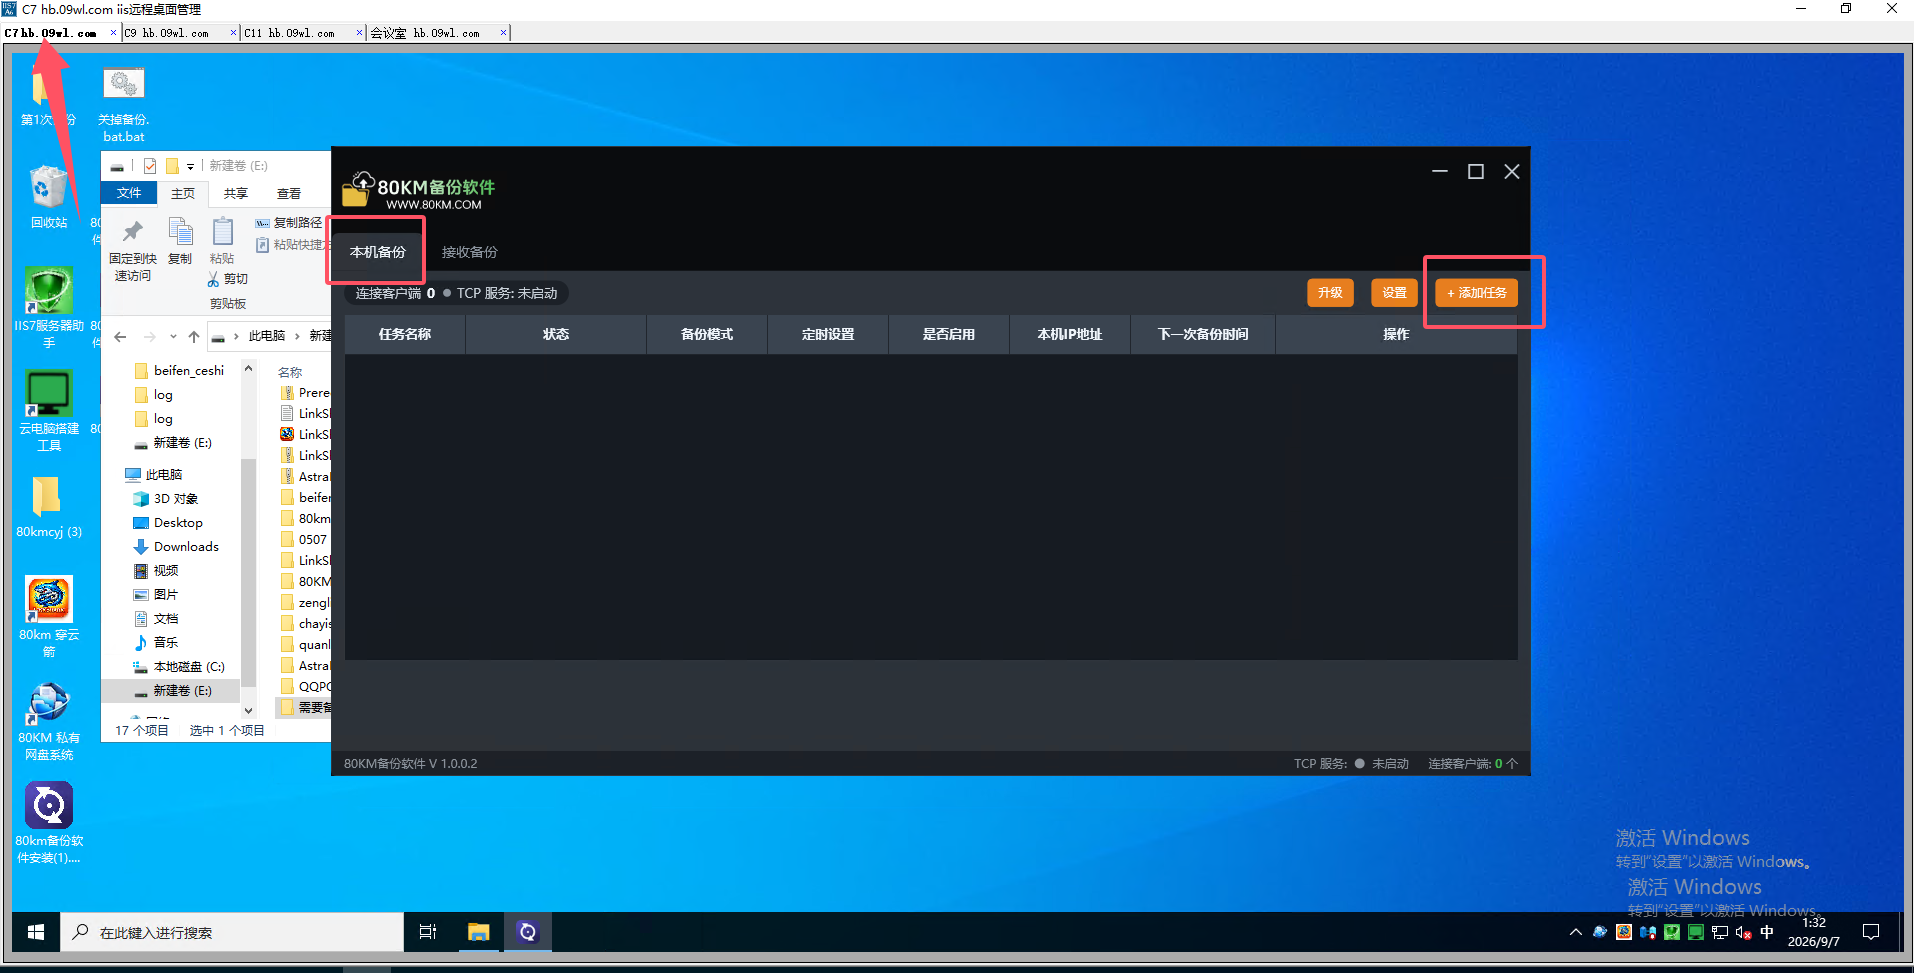1914x973 pixels.
Task: Select the Recycle Bin (回收站) desktop icon
Action: pos(49,197)
